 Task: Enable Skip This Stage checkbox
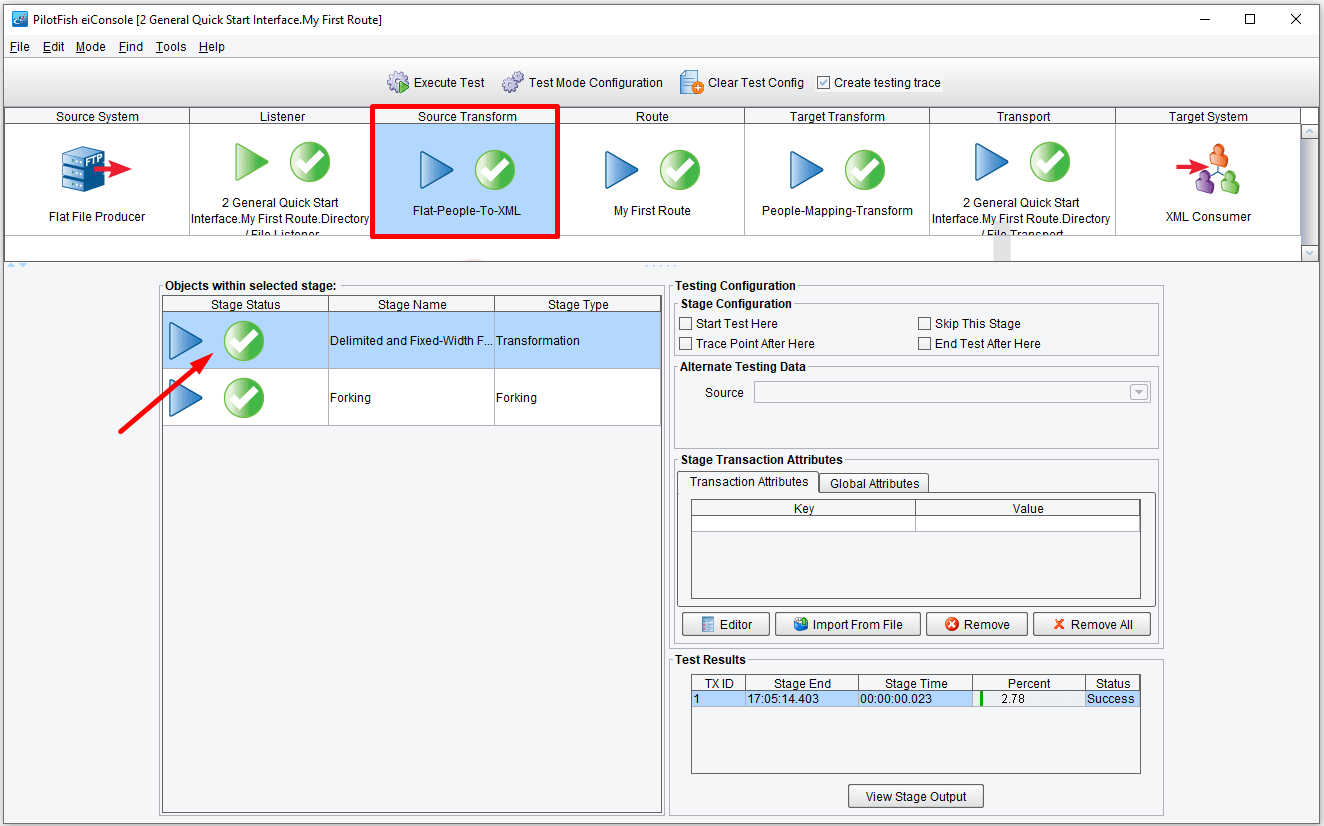coord(925,324)
